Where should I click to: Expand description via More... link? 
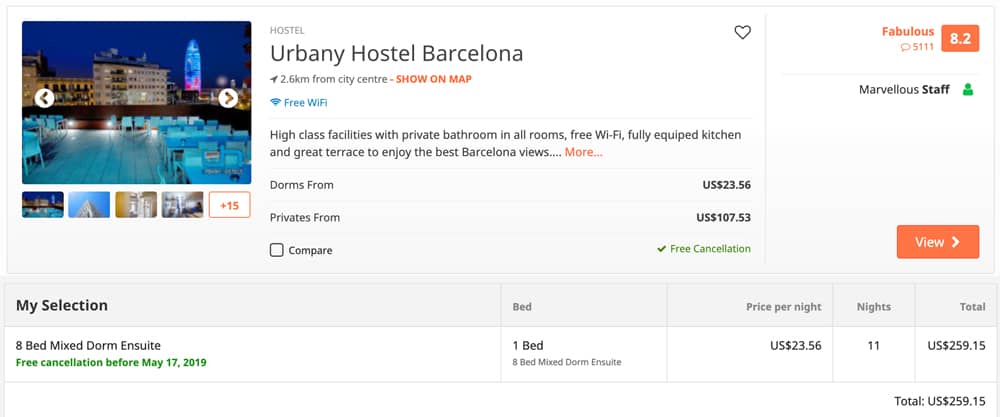pyautogui.click(x=583, y=152)
